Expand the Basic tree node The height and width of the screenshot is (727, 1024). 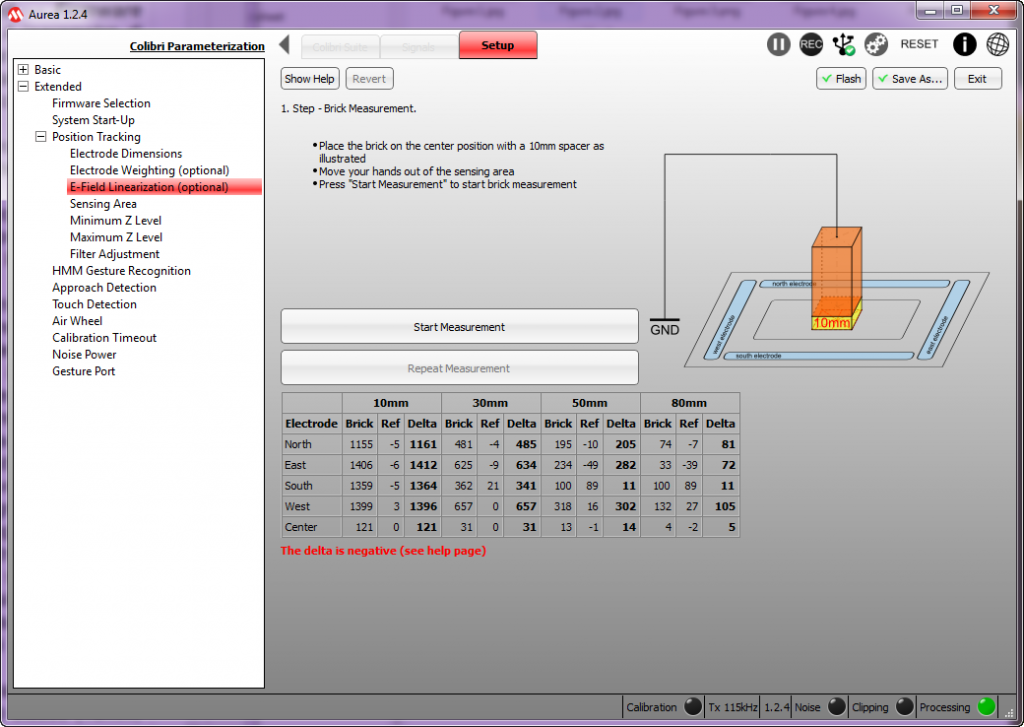24,70
